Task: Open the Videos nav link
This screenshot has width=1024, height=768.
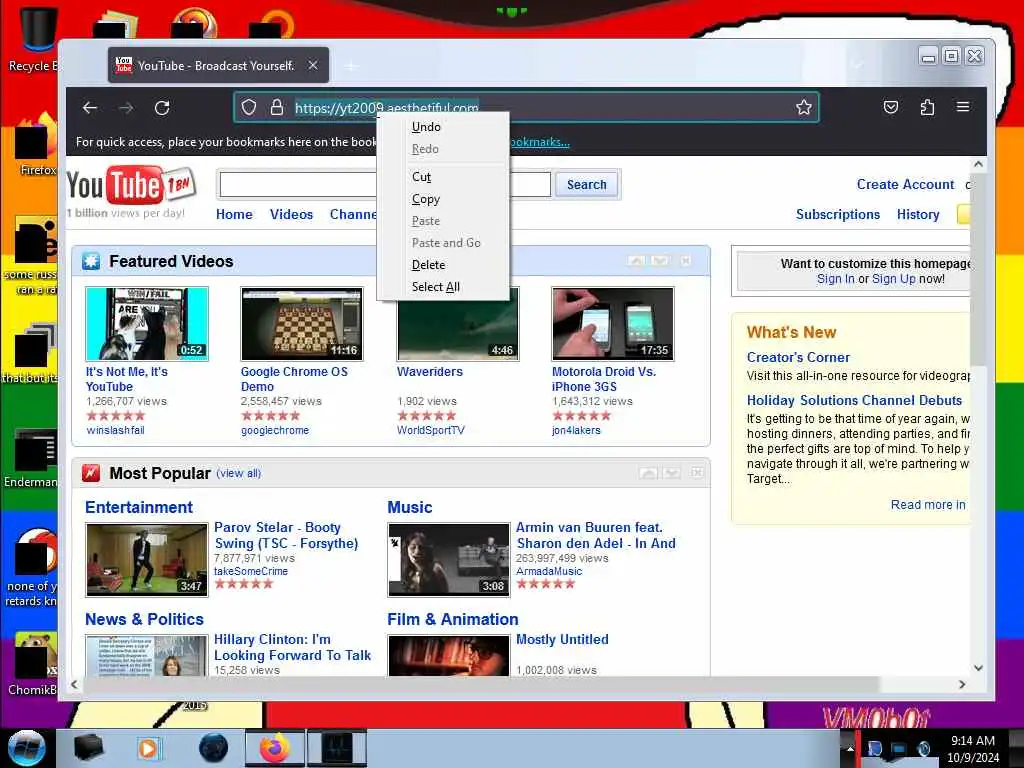Action: [291, 214]
